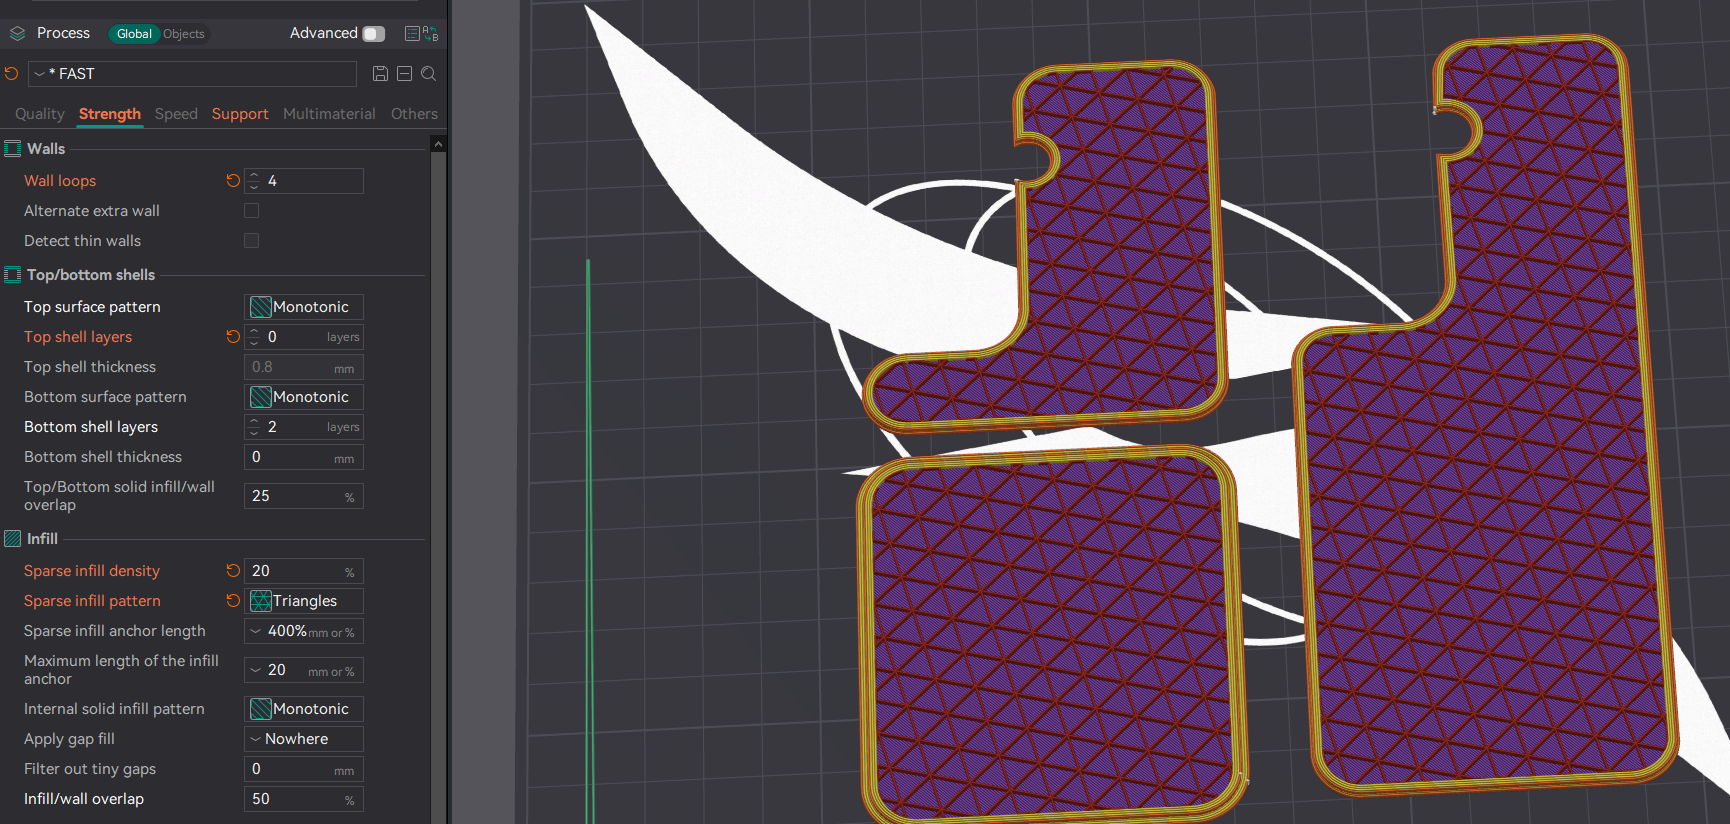Click the Wall loops value field

tap(304, 181)
